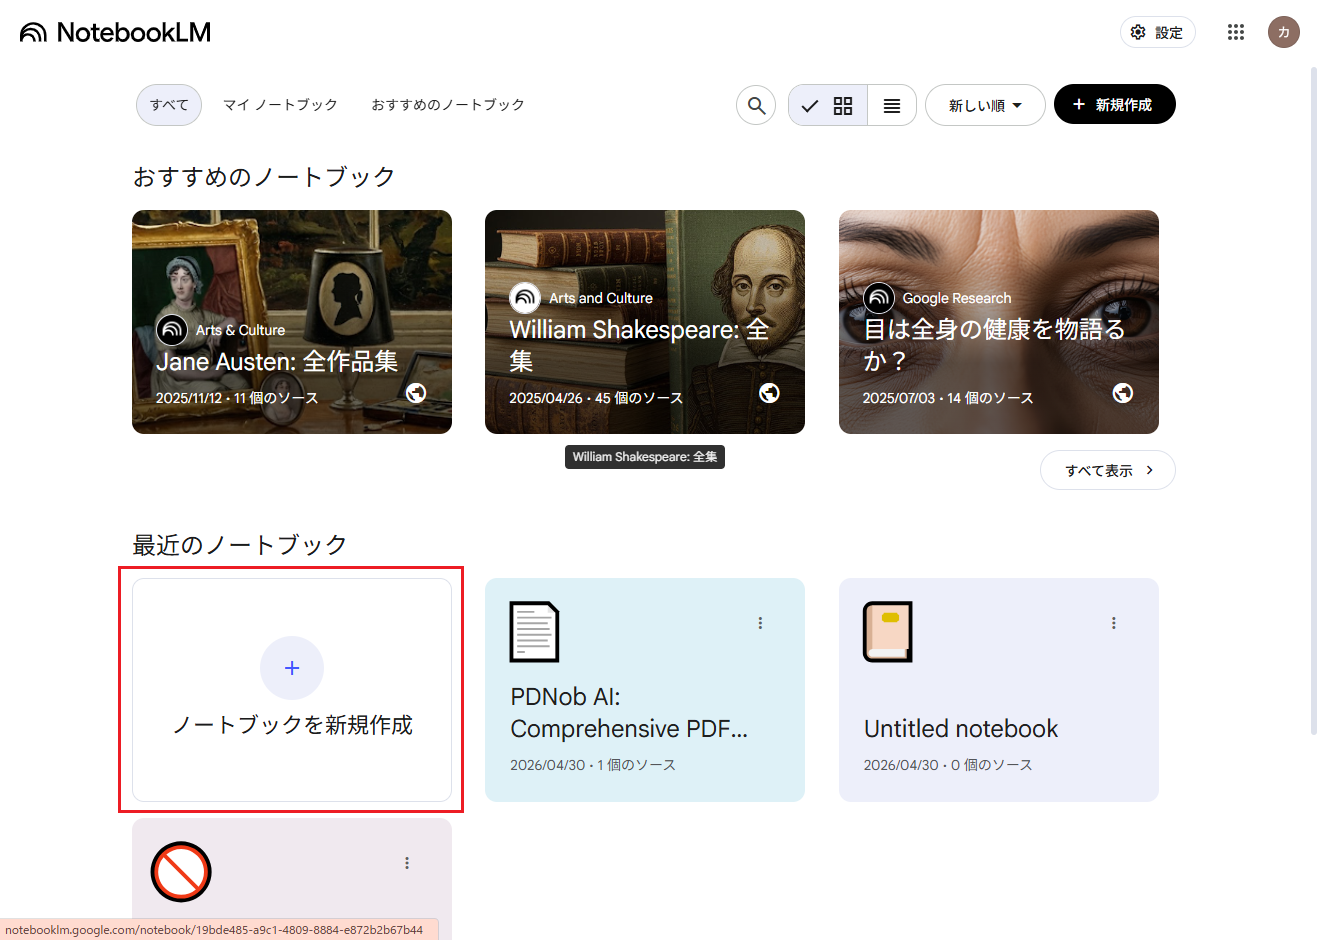This screenshot has height=940, width=1320.
Task: Open the account avatar menu
Action: tap(1284, 32)
